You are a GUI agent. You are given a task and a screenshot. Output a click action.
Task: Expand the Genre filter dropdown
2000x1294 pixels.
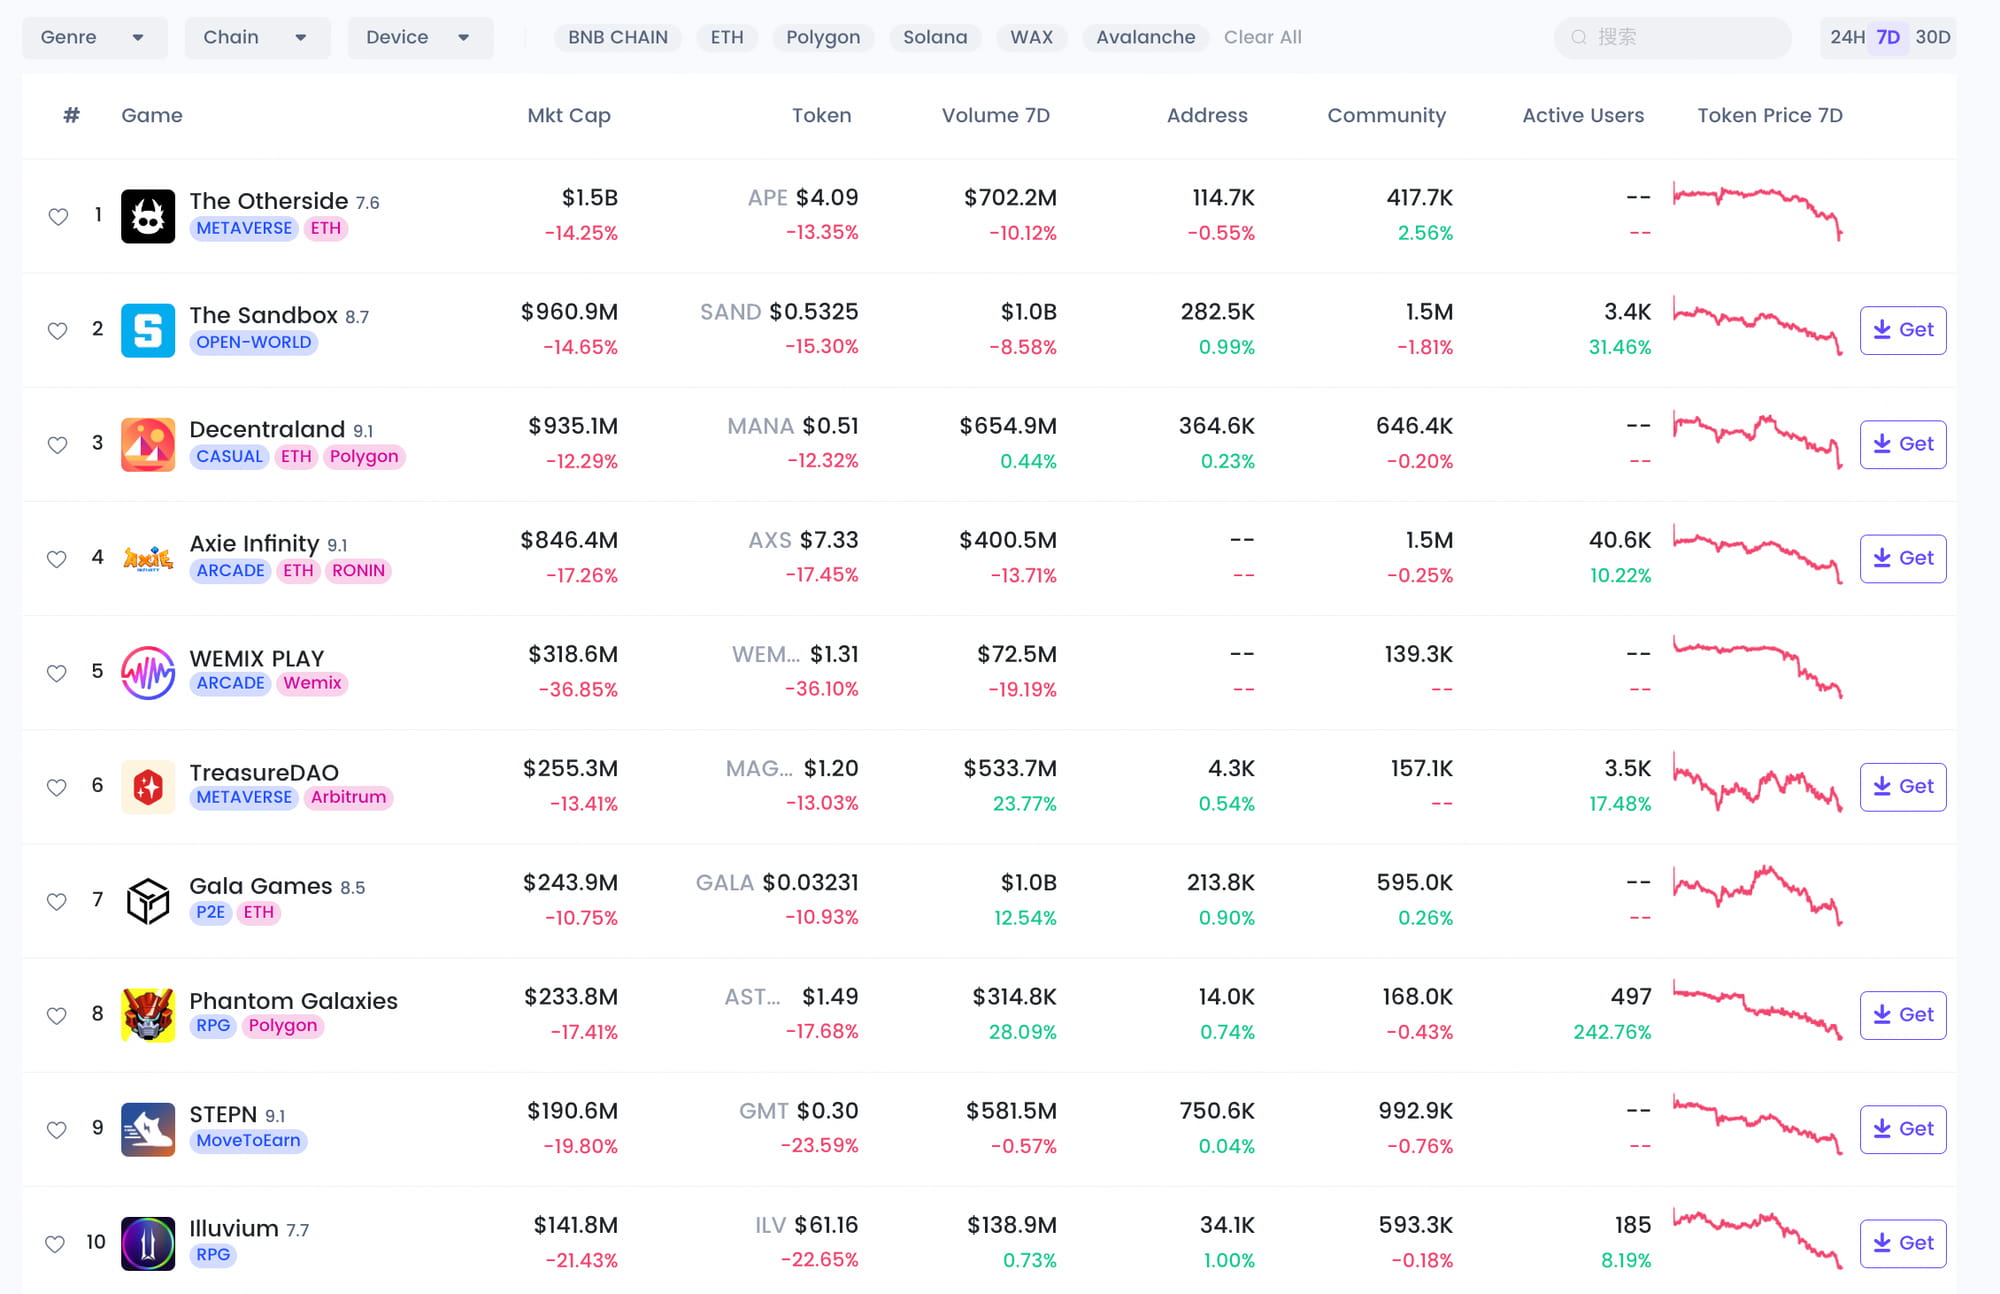click(94, 37)
